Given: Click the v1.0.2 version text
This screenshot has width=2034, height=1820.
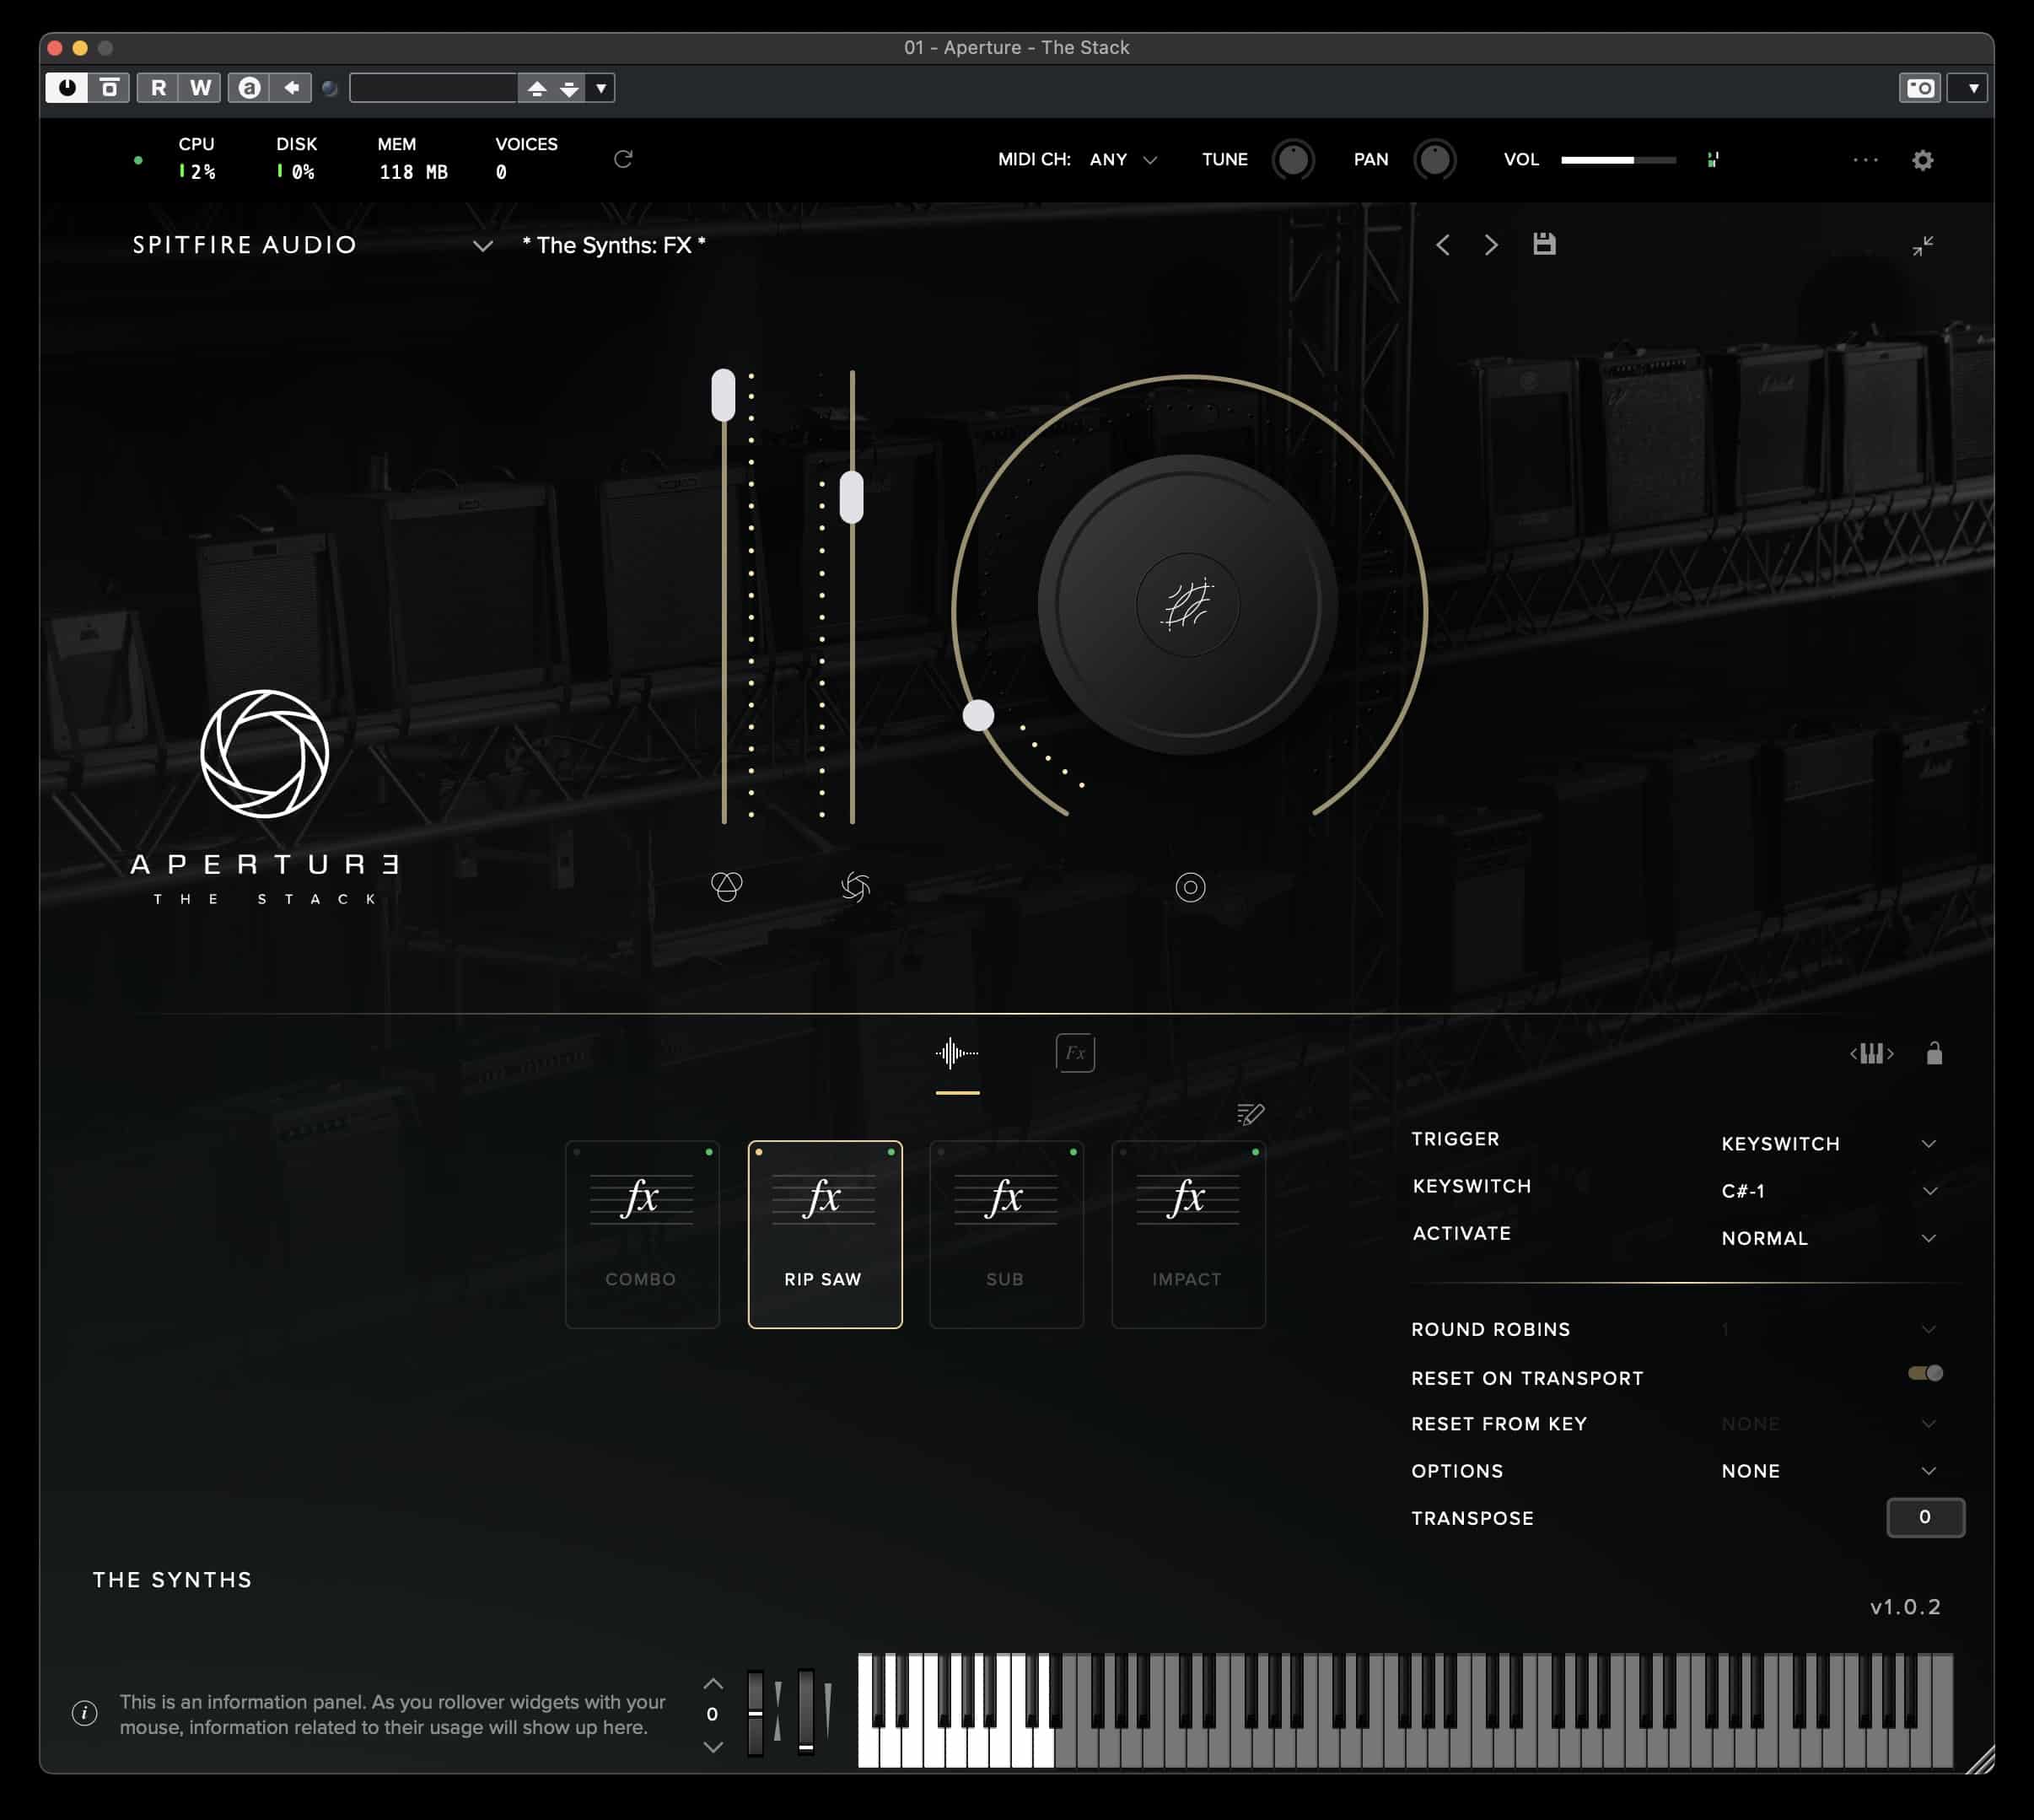Looking at the screenshot, I should click(x=1905, y=1607).
